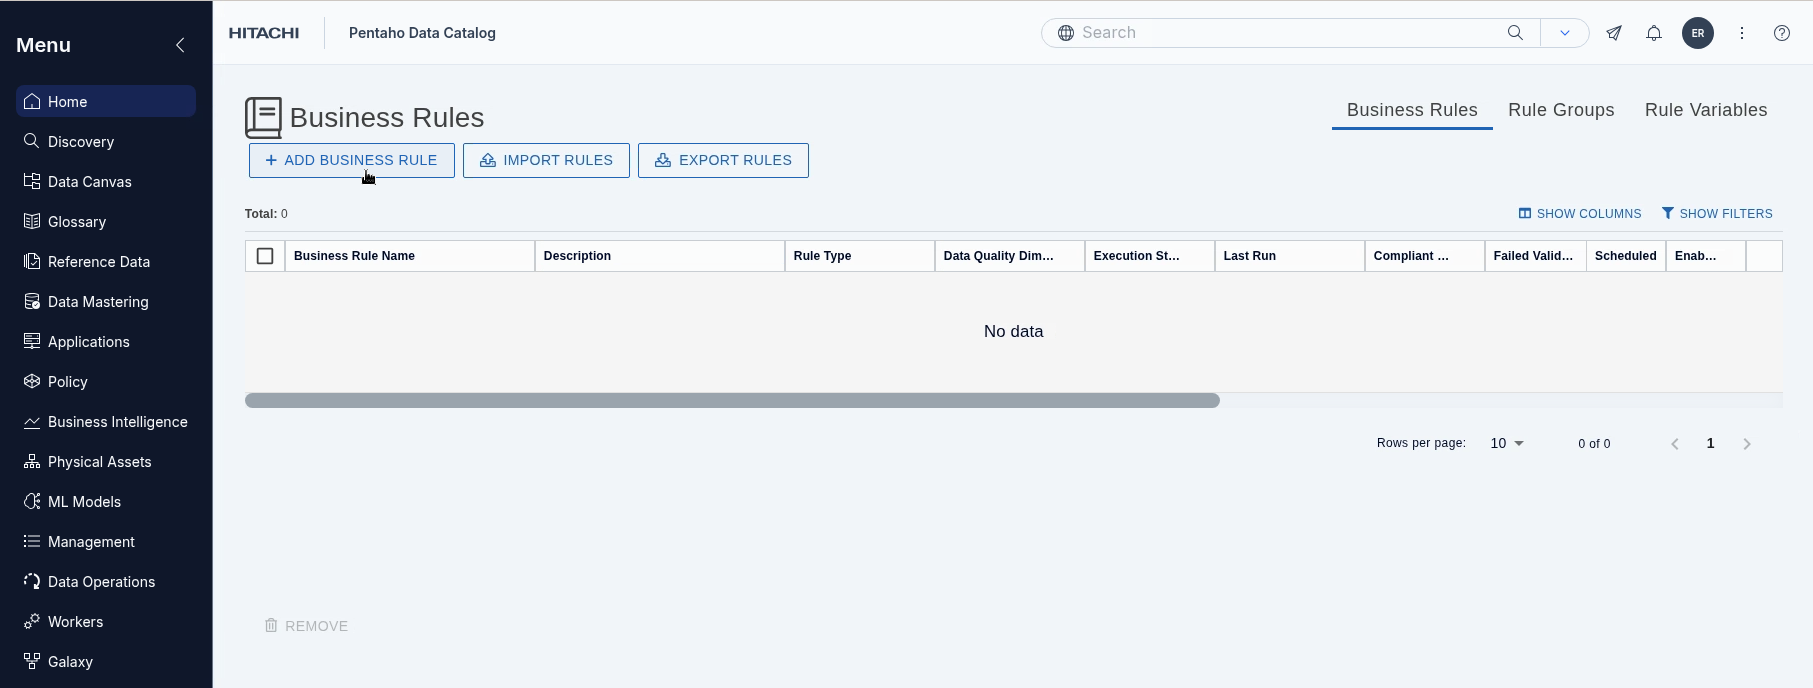1813x688 pixels.
Task: Open Glossary in the sidebar menu
Action: point(76,222)
